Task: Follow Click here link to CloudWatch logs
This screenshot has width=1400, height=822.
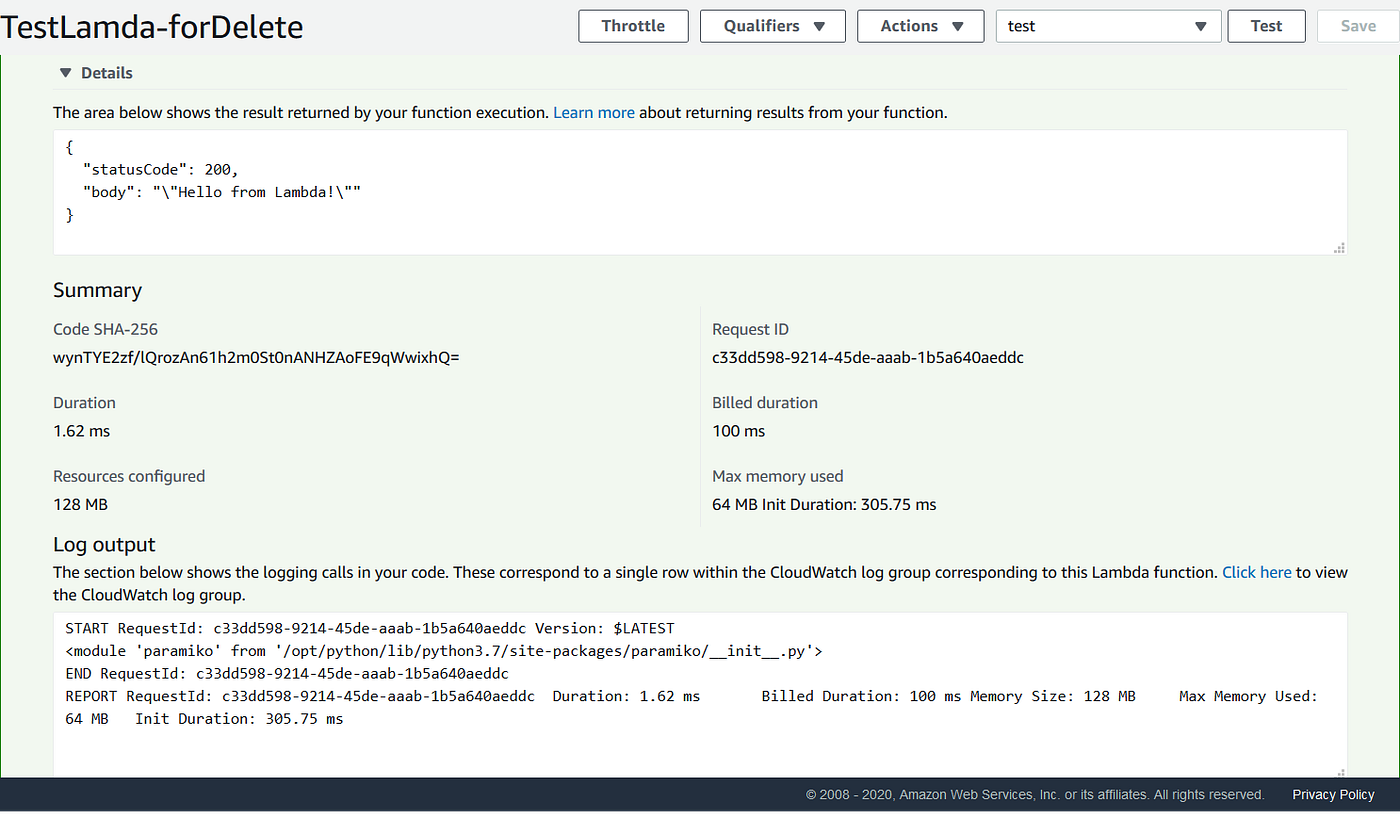Action: [1257, 573]
